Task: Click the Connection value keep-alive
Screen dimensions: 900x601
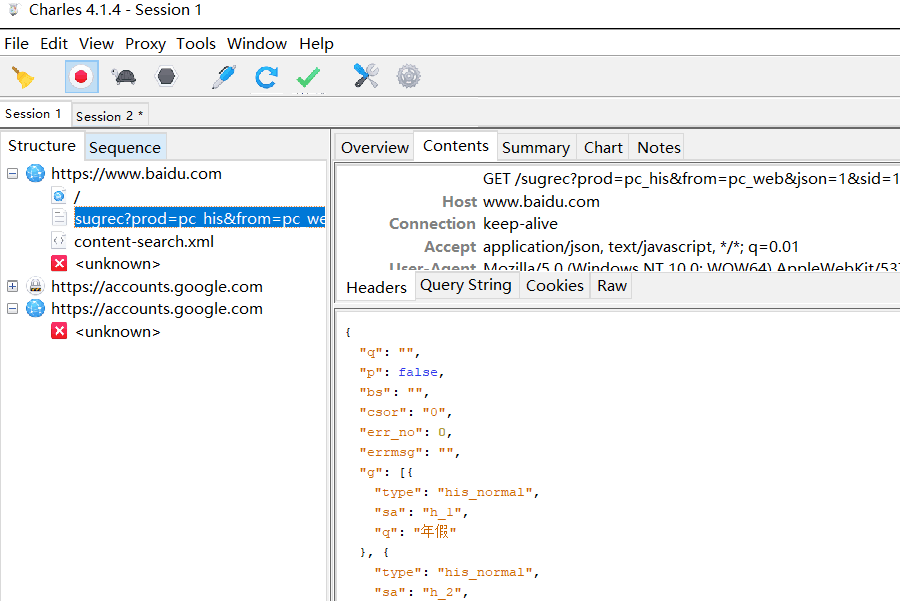Action: pos(520,224)
